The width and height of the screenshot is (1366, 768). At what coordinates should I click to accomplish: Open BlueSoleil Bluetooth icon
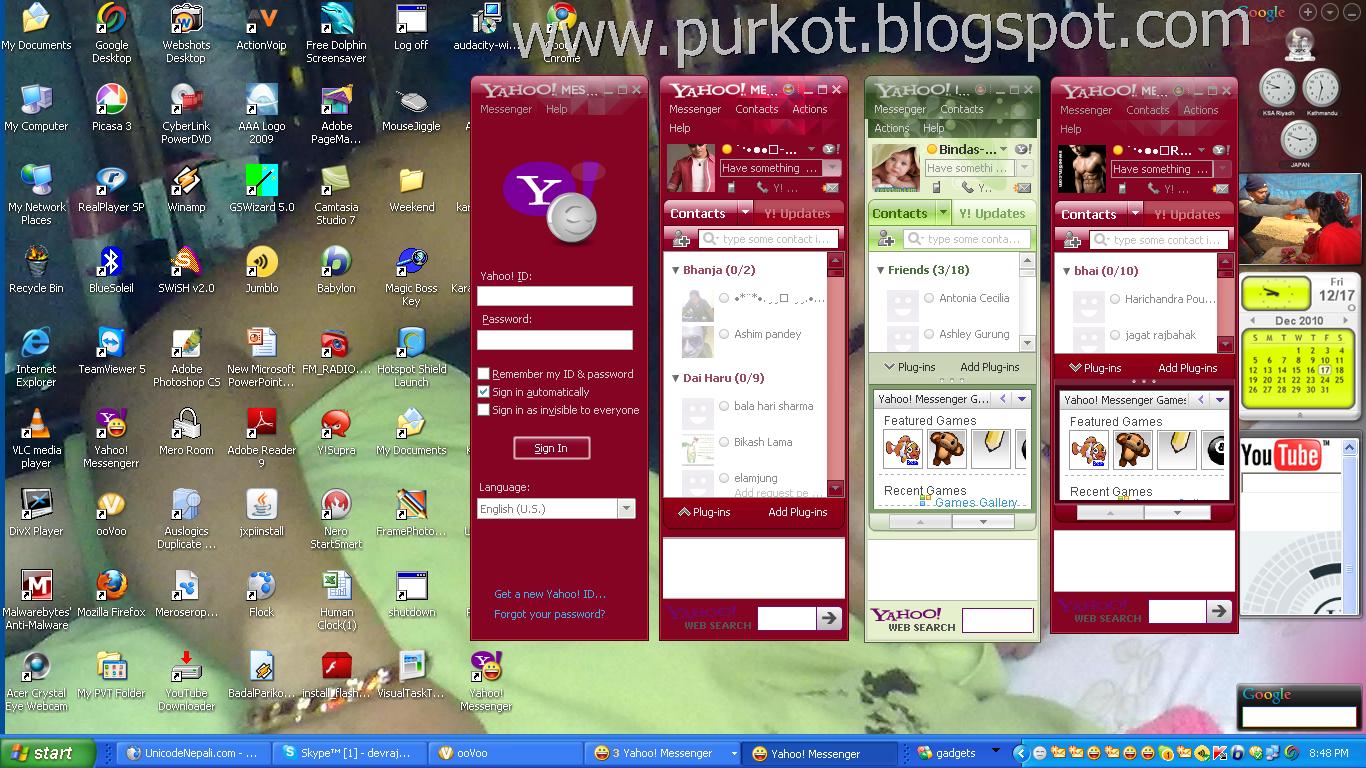112,270
